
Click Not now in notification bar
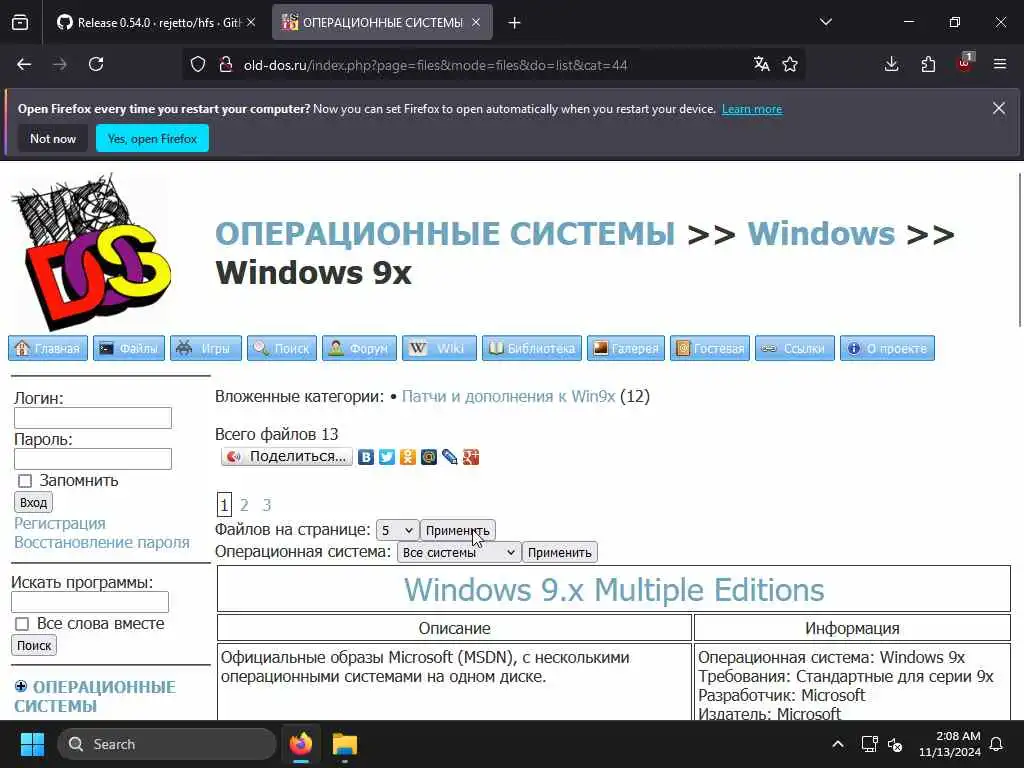53,138
